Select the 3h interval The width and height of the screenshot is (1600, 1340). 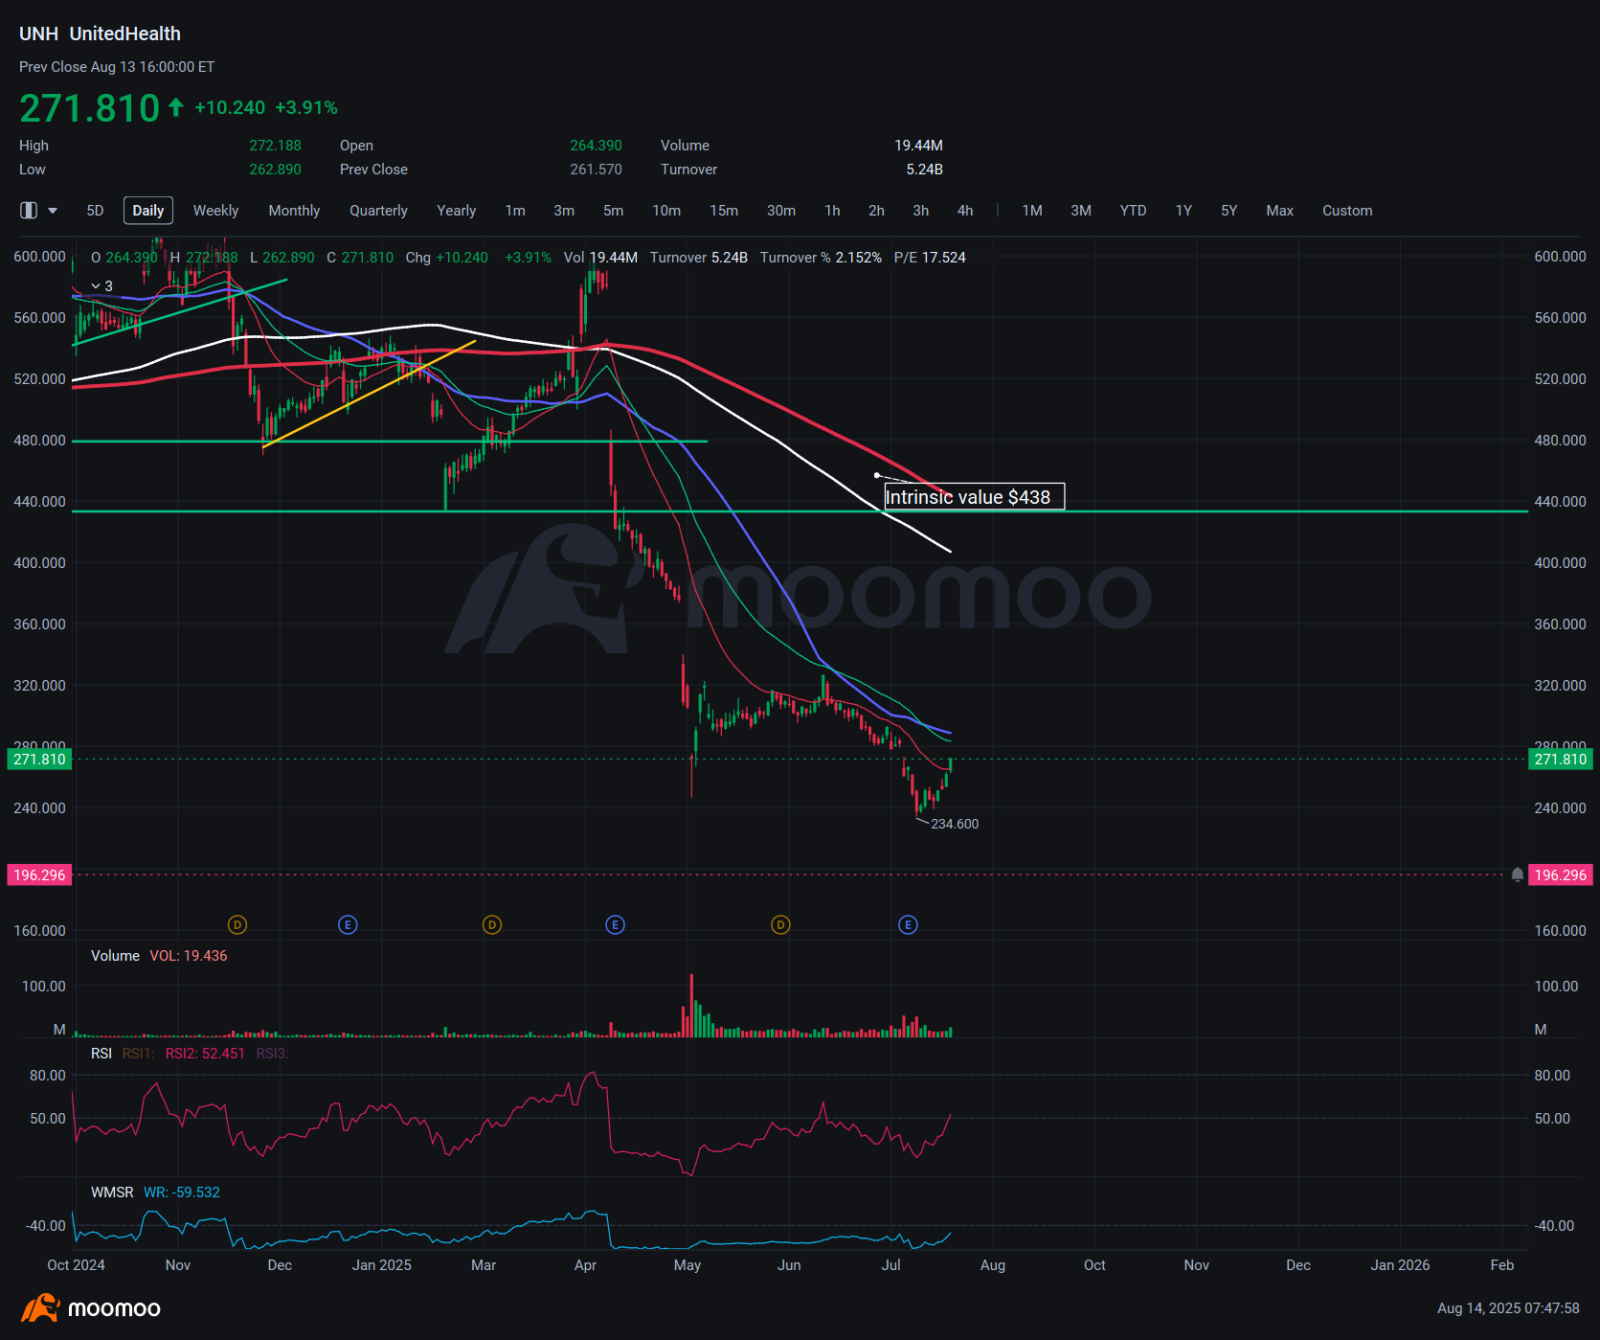point(921,211)
